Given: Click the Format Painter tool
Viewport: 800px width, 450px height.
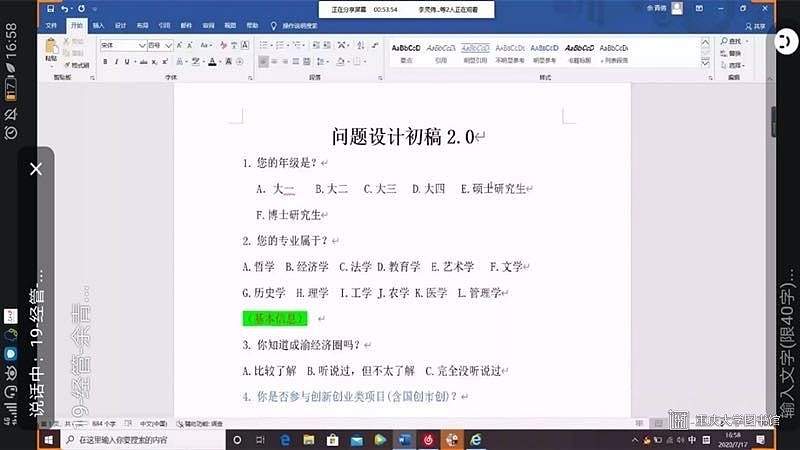Looking at the screenshot, I should (x=76, y=65).
